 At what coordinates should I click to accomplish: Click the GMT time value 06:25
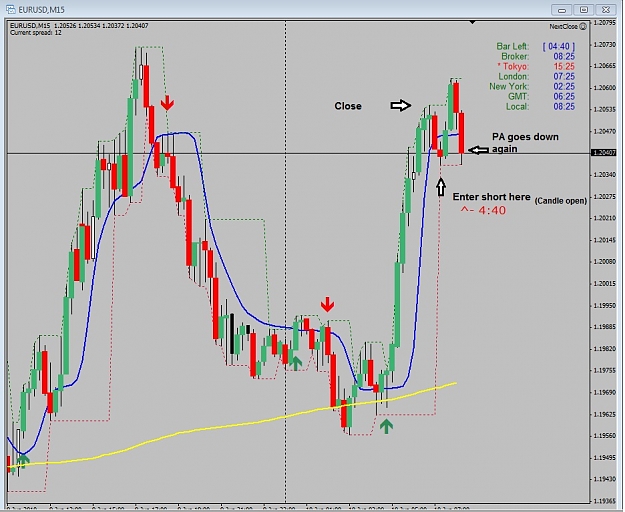[564, 96]
